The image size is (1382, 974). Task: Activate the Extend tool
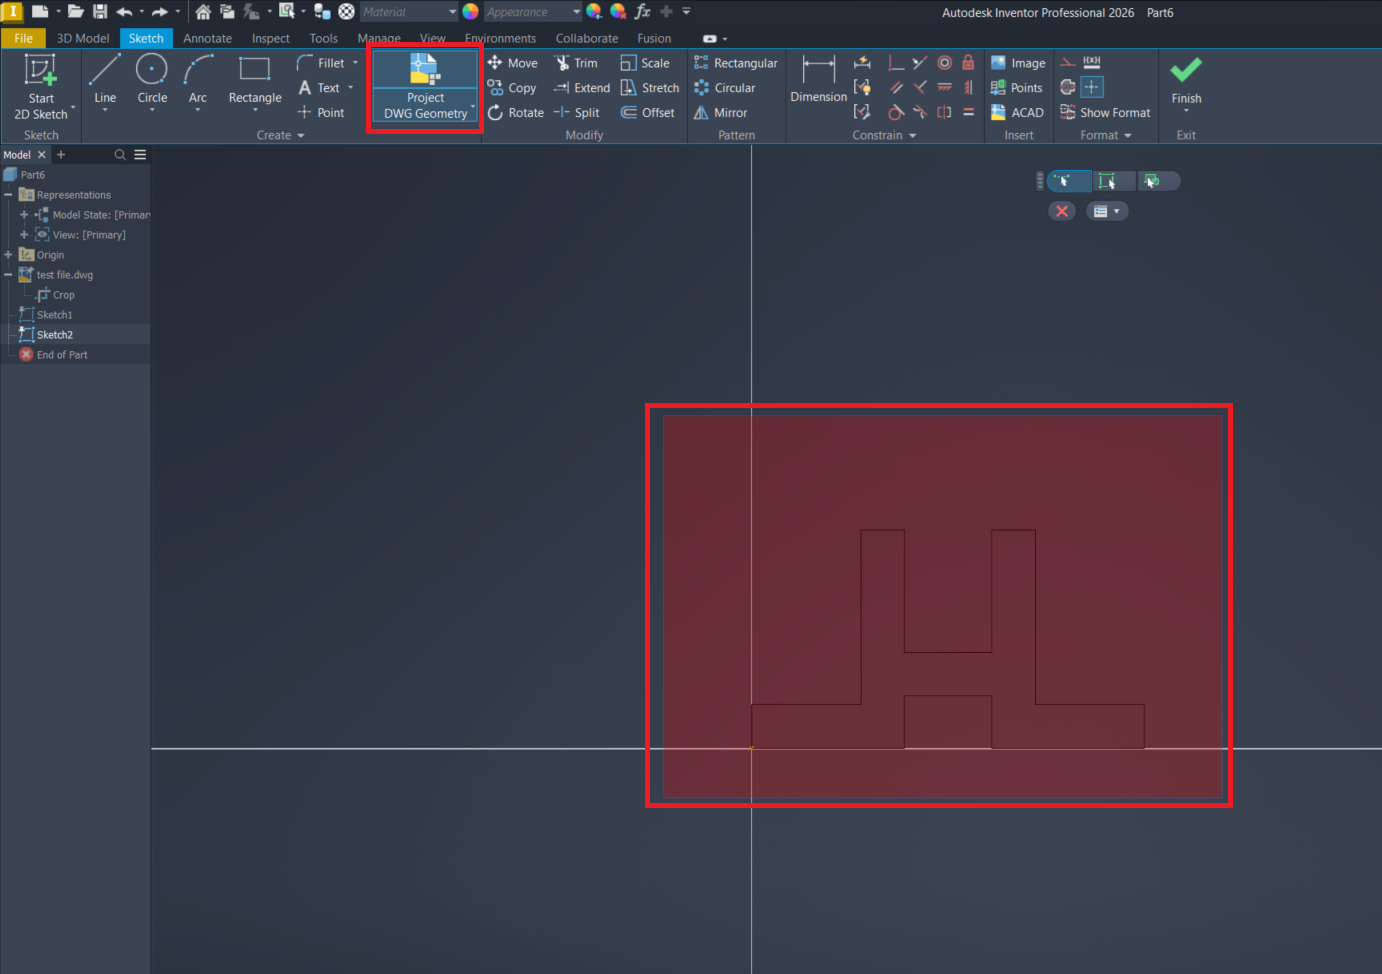pyautogui.click(x=582, y=88)
